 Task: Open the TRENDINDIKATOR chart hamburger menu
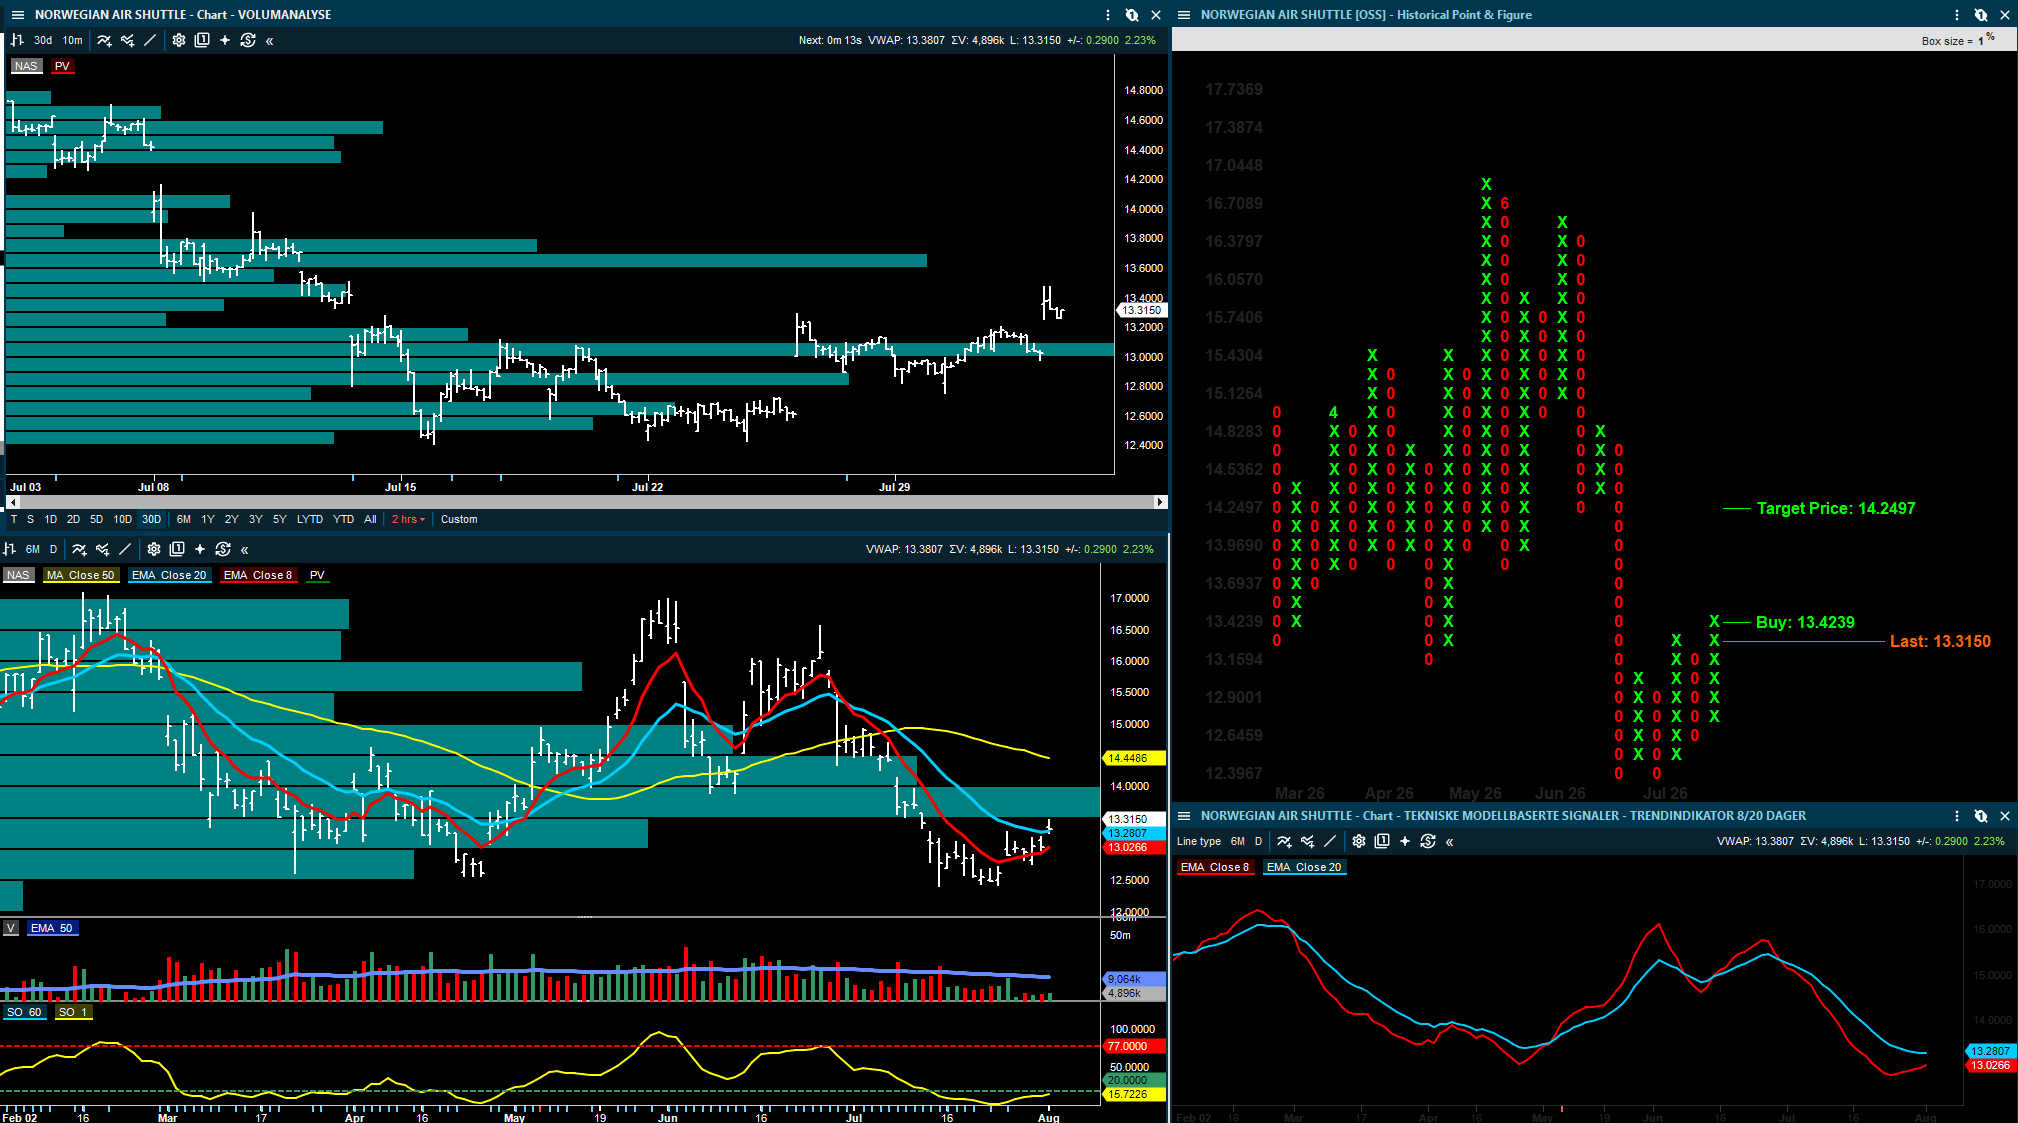click(1184, 816)
